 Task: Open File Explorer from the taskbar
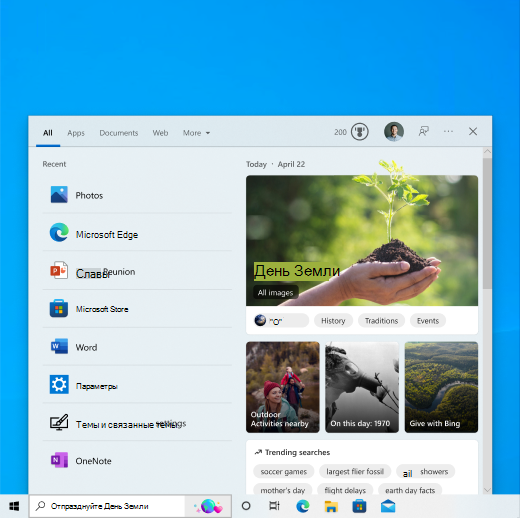coord(331,506)
